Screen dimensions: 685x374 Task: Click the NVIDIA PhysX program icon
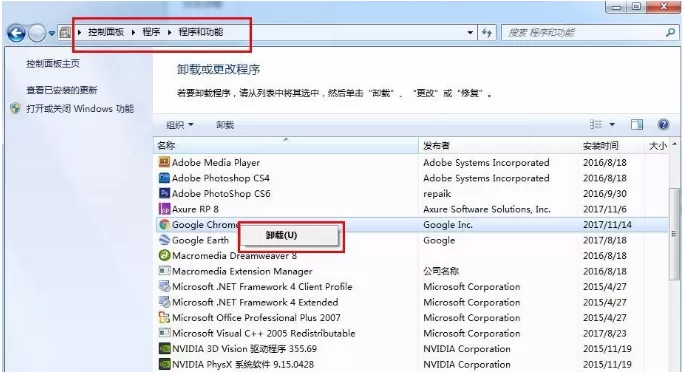pos(164,364)
